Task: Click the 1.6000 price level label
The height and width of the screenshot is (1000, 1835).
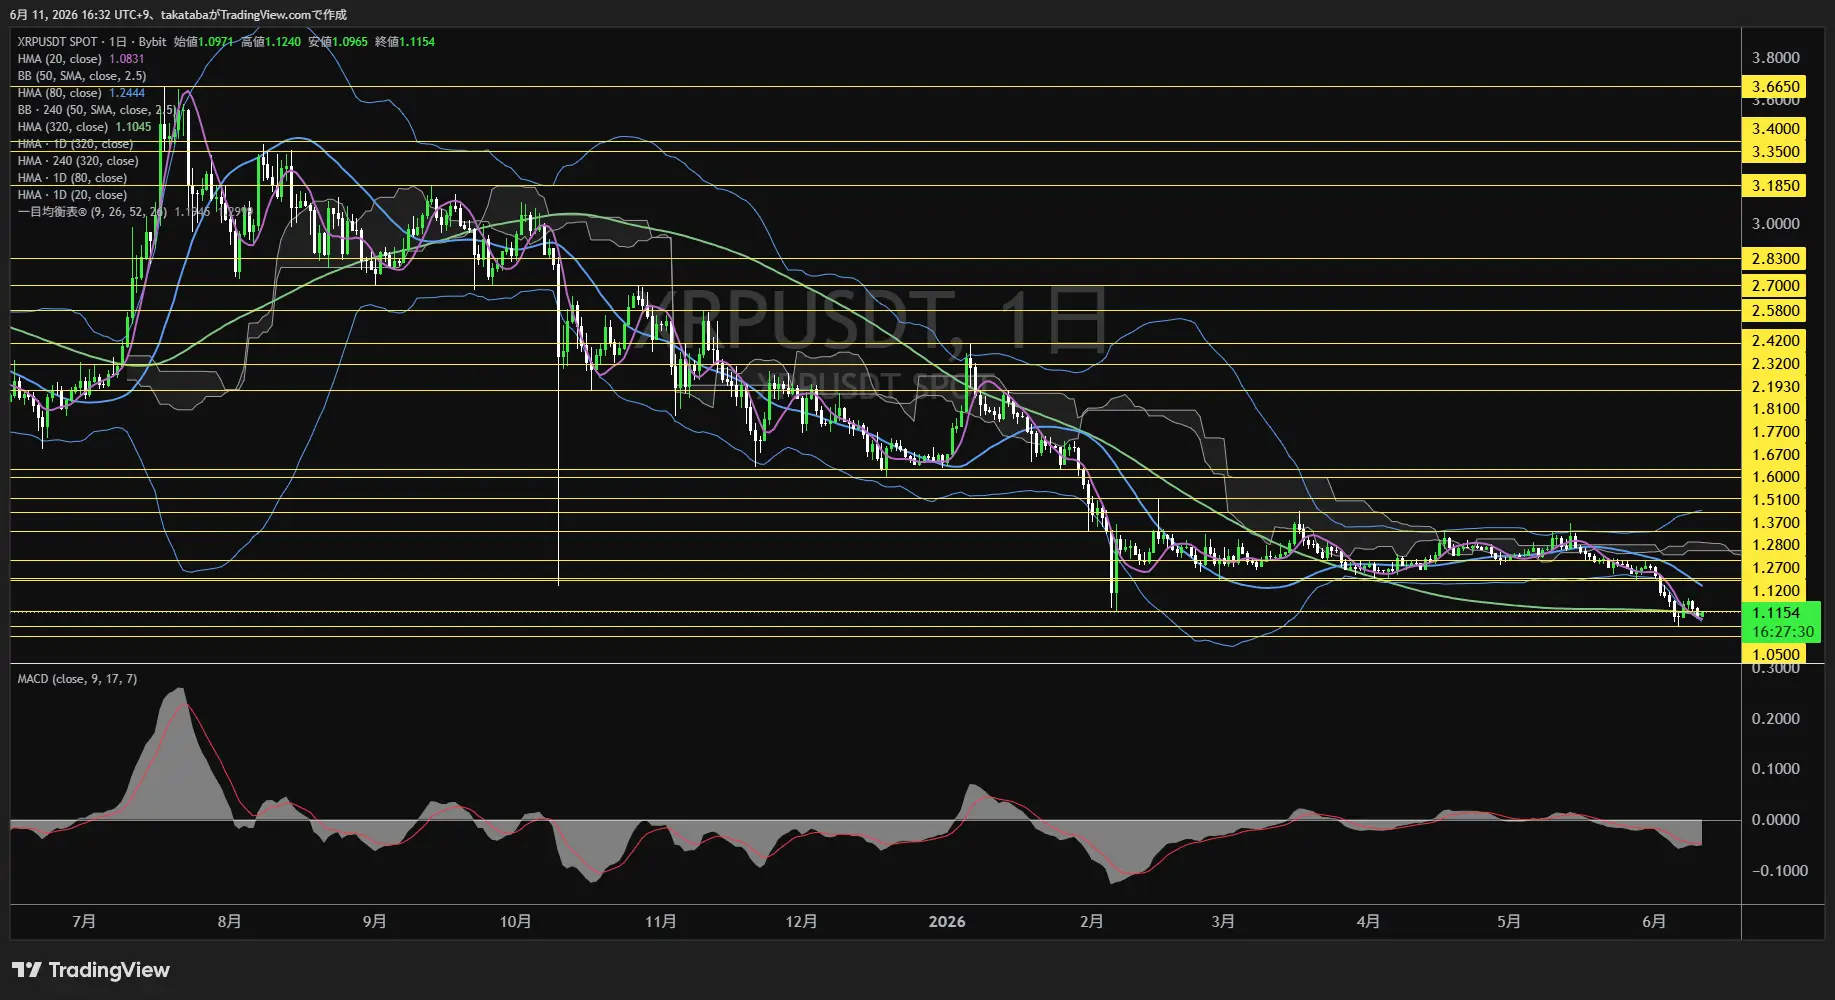Action: 1775,477
